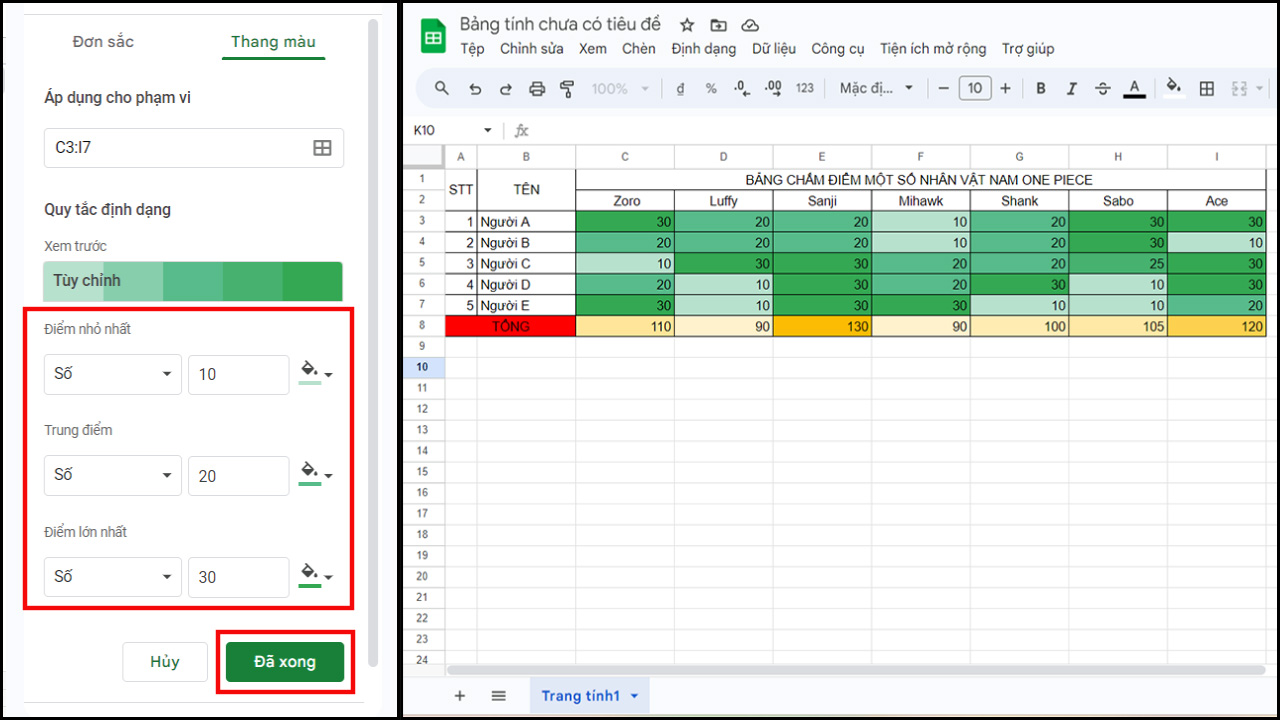Click the percent format icon
The height and width of the screenshot is (720, 1280).
pyautogui.click(x=712, y=88)
